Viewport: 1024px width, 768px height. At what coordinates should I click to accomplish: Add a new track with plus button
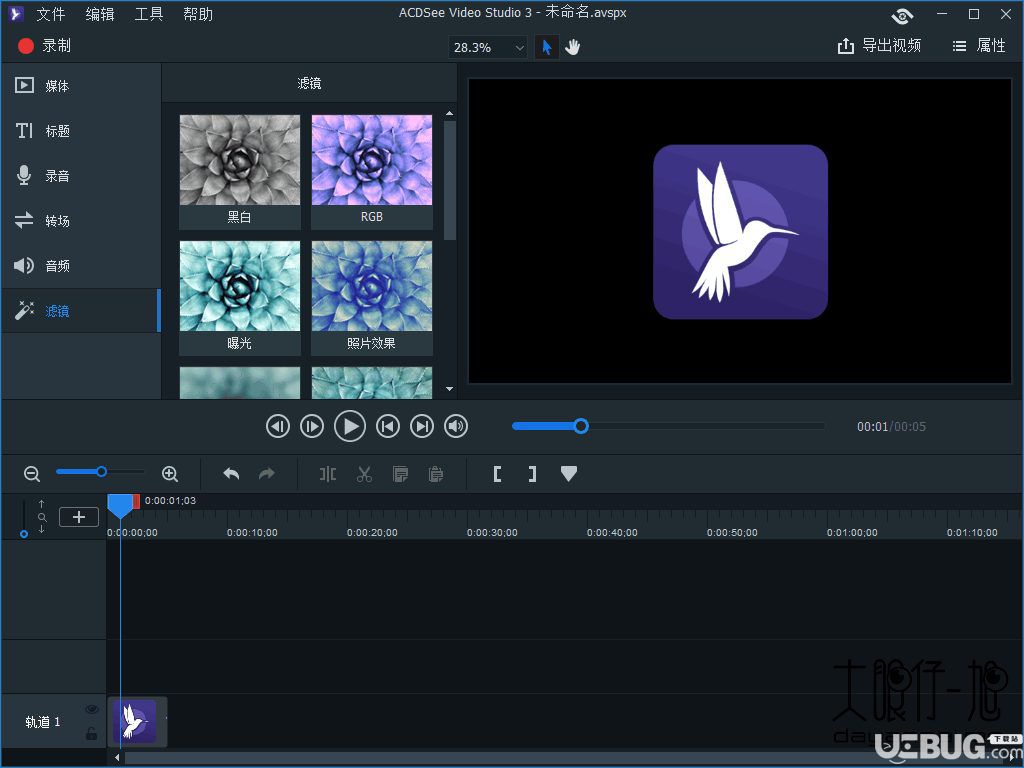(x=79, y=517)
